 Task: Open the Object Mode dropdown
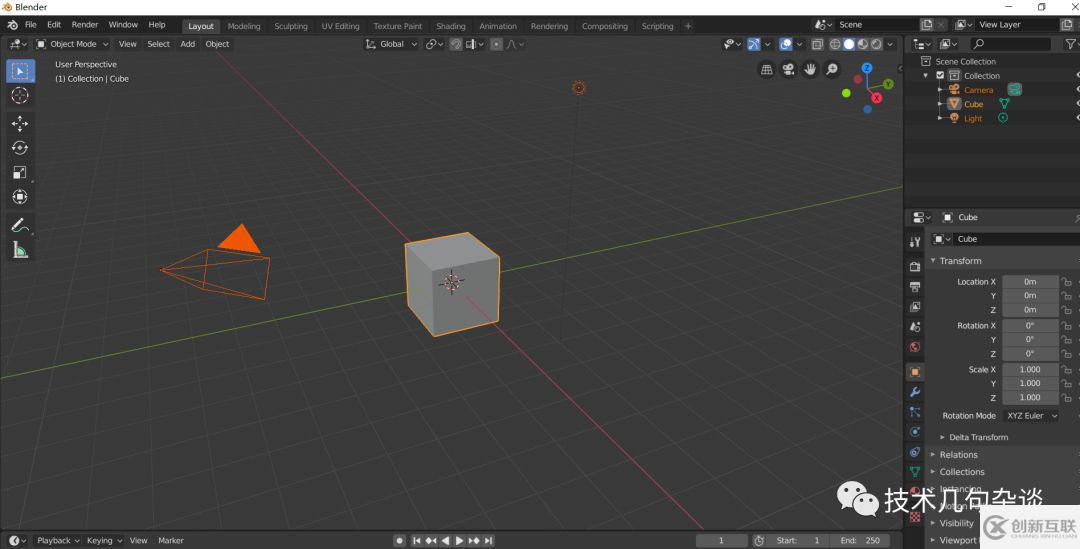click(x=73, y=44)
